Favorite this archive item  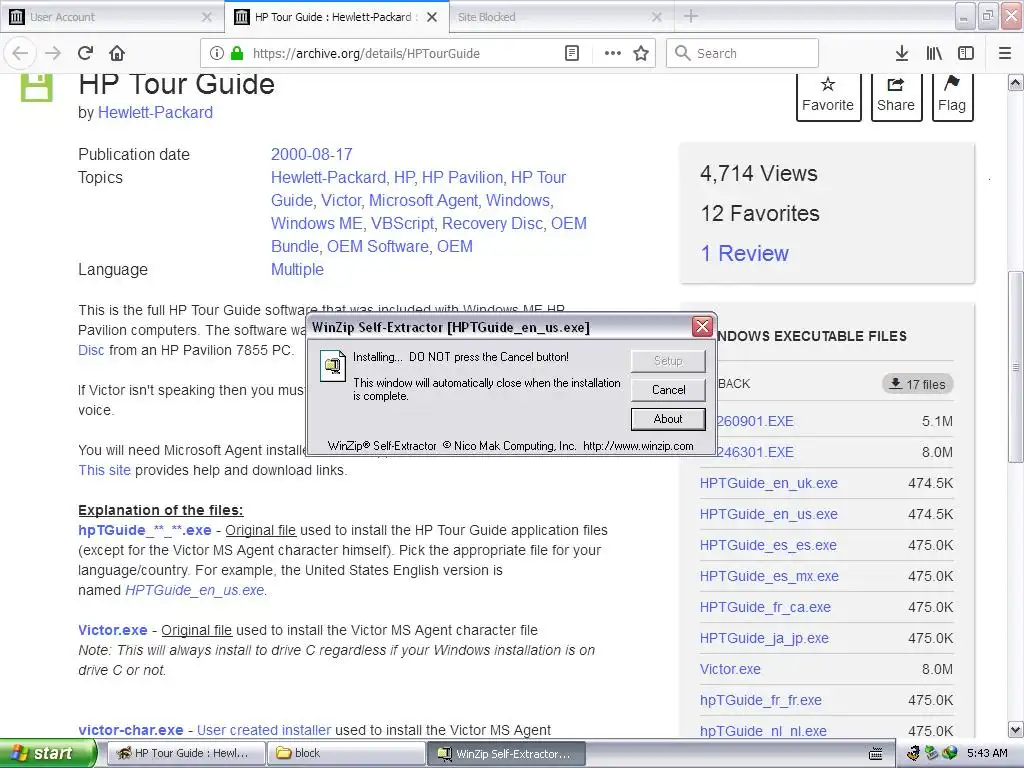[x=827, y=95]
